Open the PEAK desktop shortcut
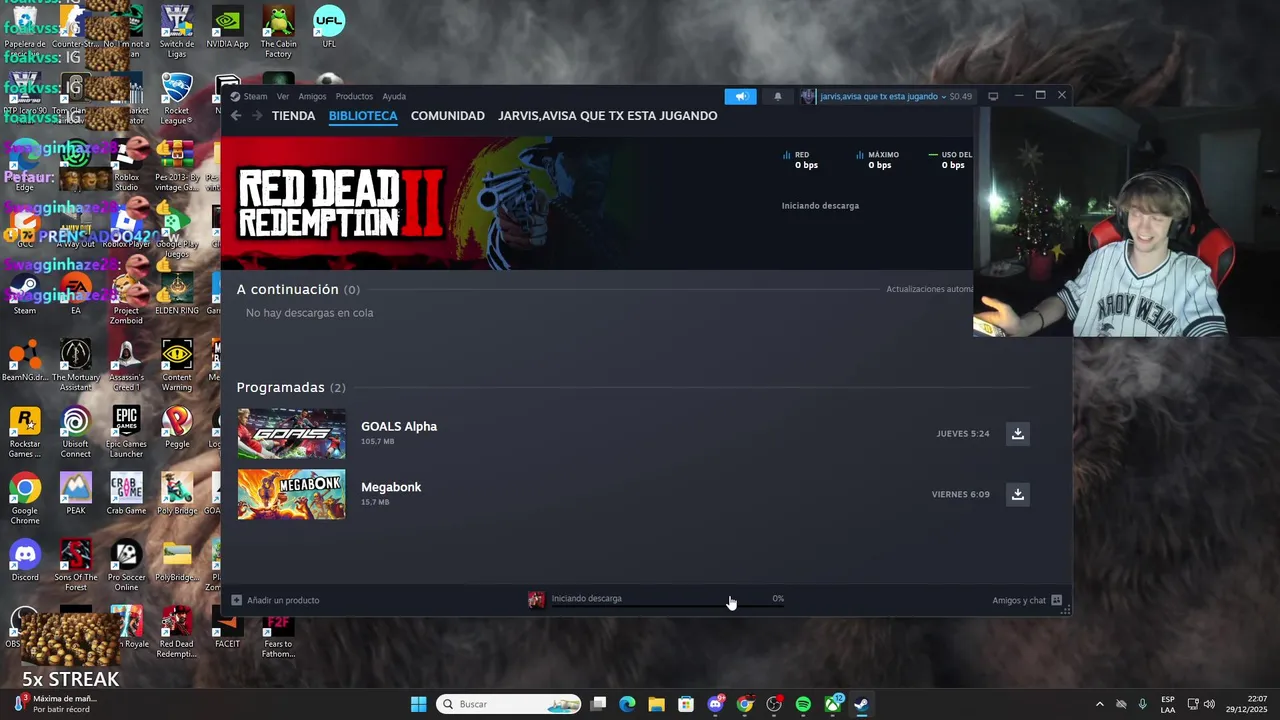The height and width of the screenshot is (720, 1280). [75, 494]
